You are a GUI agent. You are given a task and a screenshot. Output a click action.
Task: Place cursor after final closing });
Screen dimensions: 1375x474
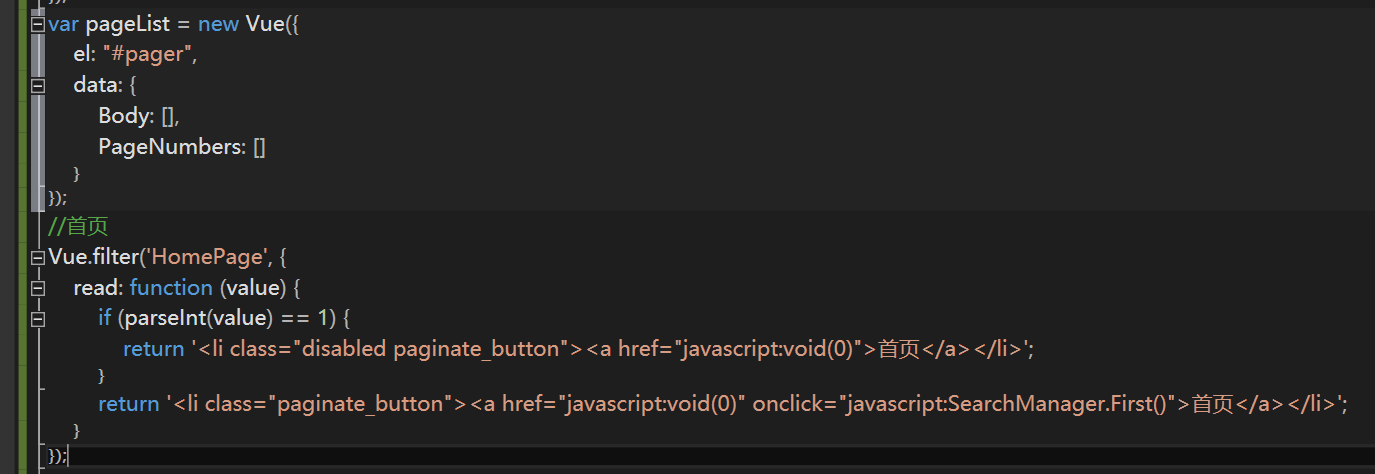69,457
